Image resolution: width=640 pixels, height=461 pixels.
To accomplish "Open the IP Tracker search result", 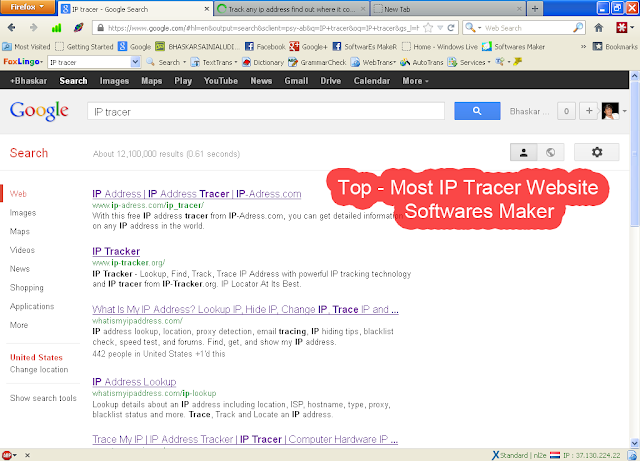I will coord(116,251).
